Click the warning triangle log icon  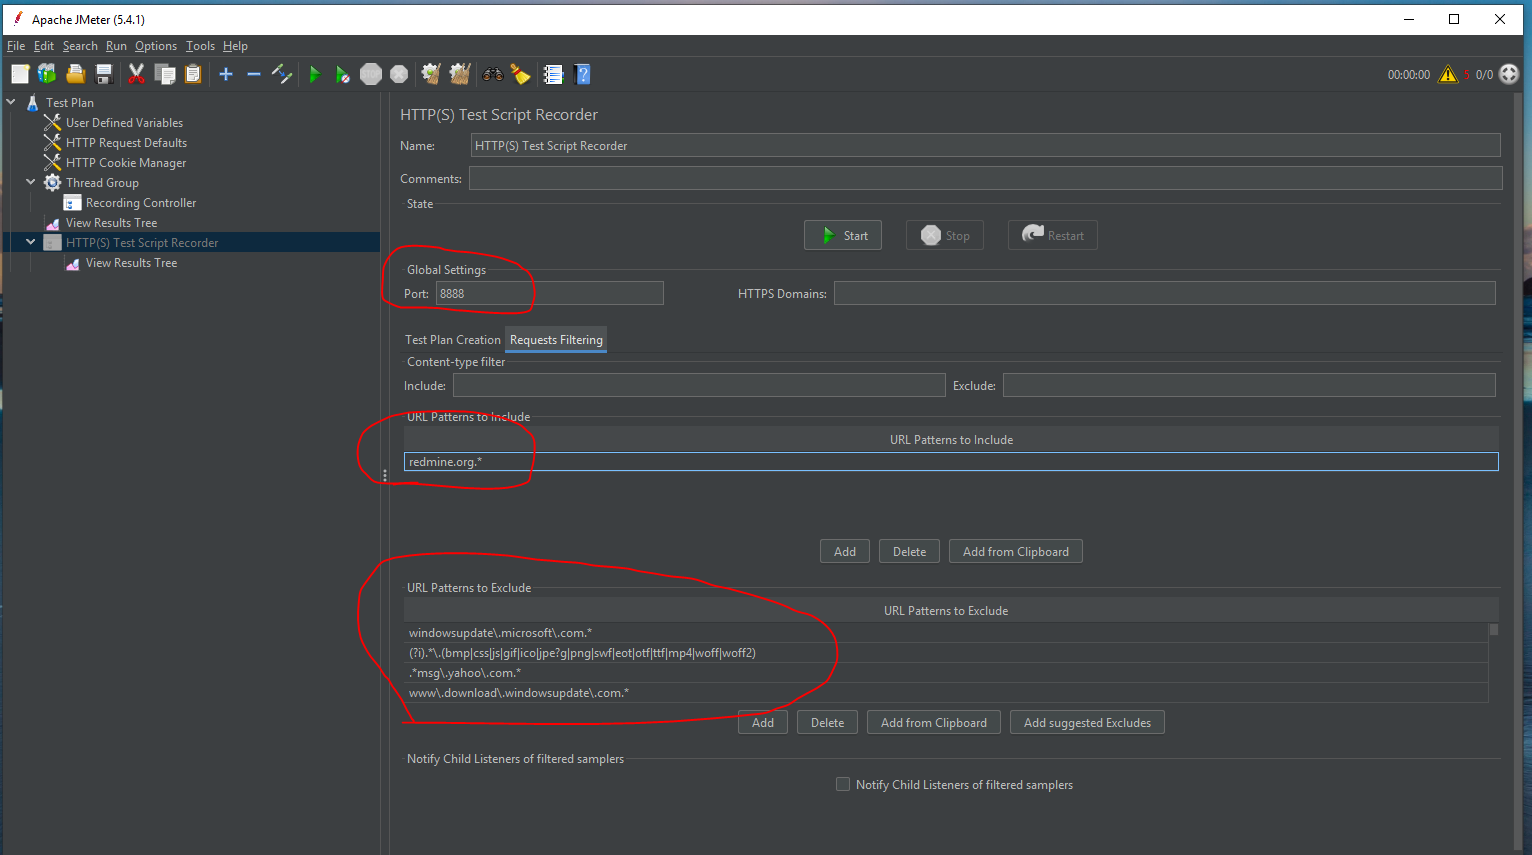[x=1448, y=74]
